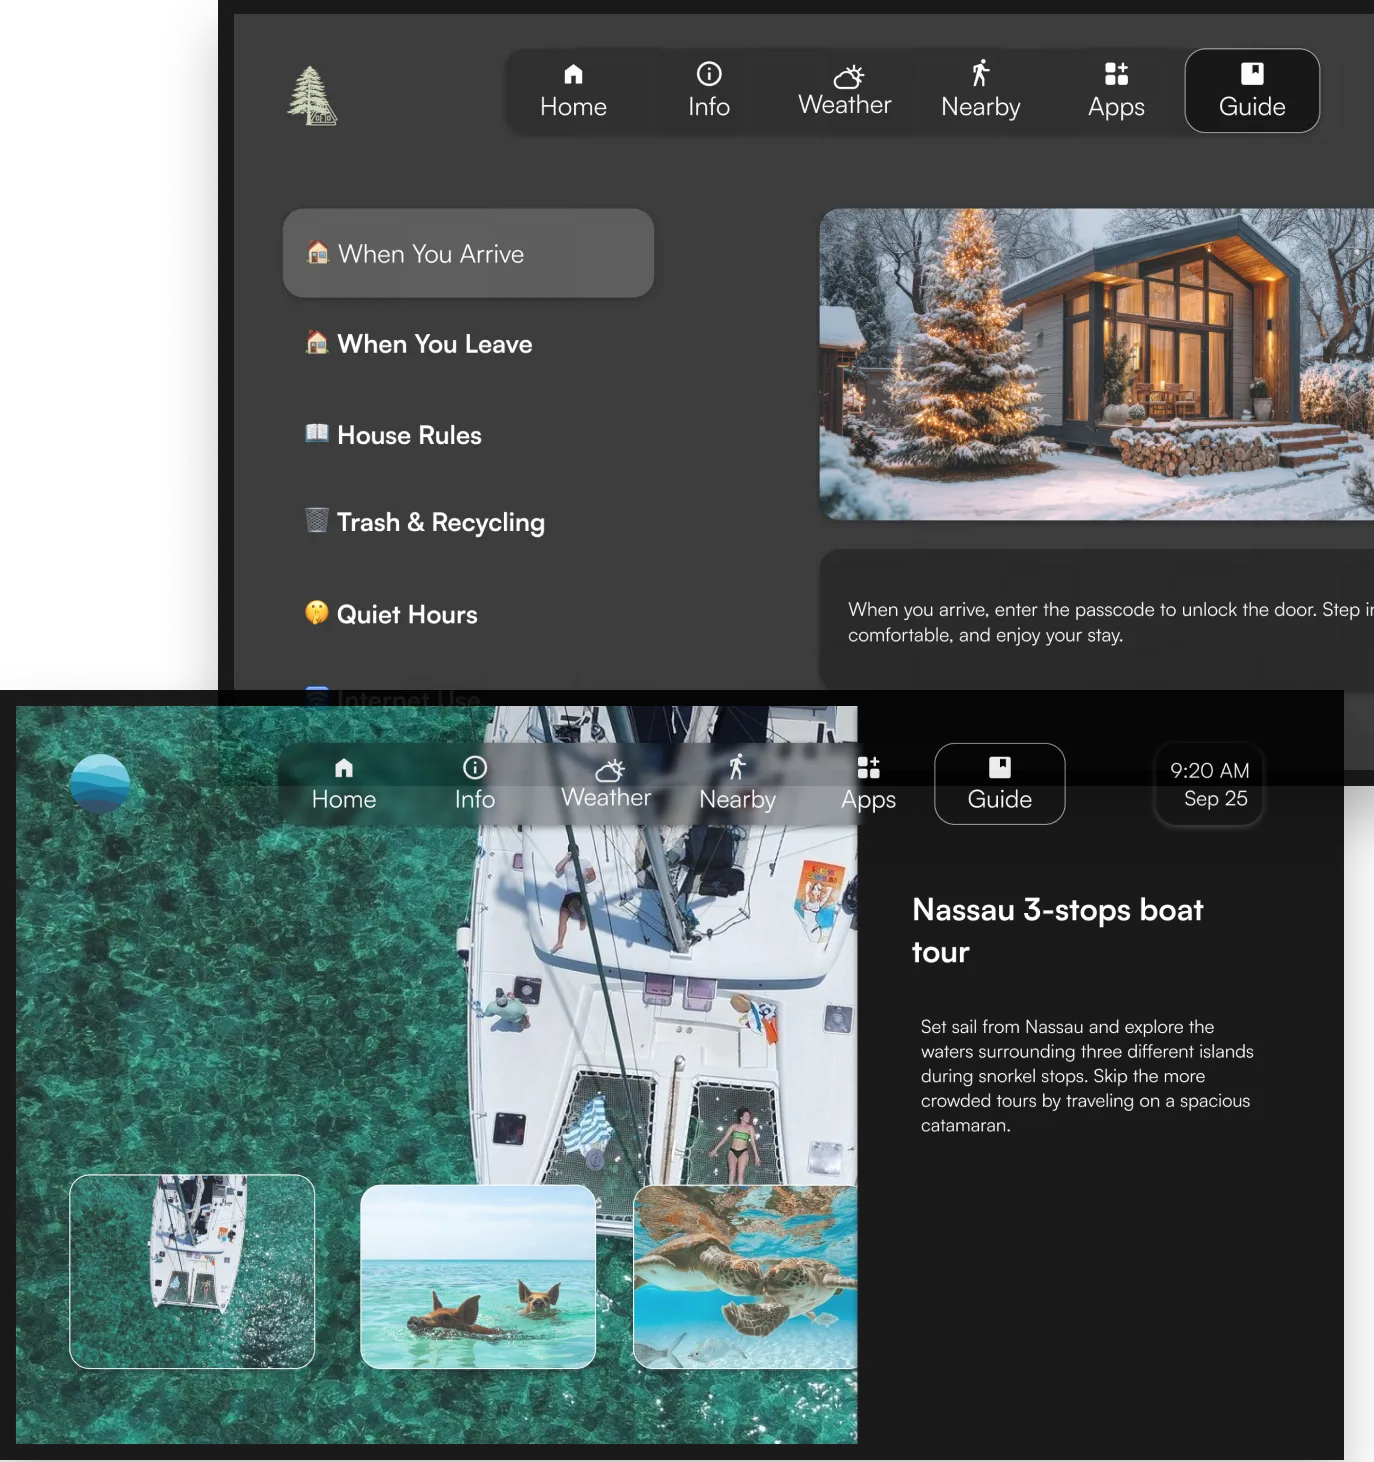Select the sea turtles thumbnail
This screenshot has width=1374, height=1462.
[745, 1277]
